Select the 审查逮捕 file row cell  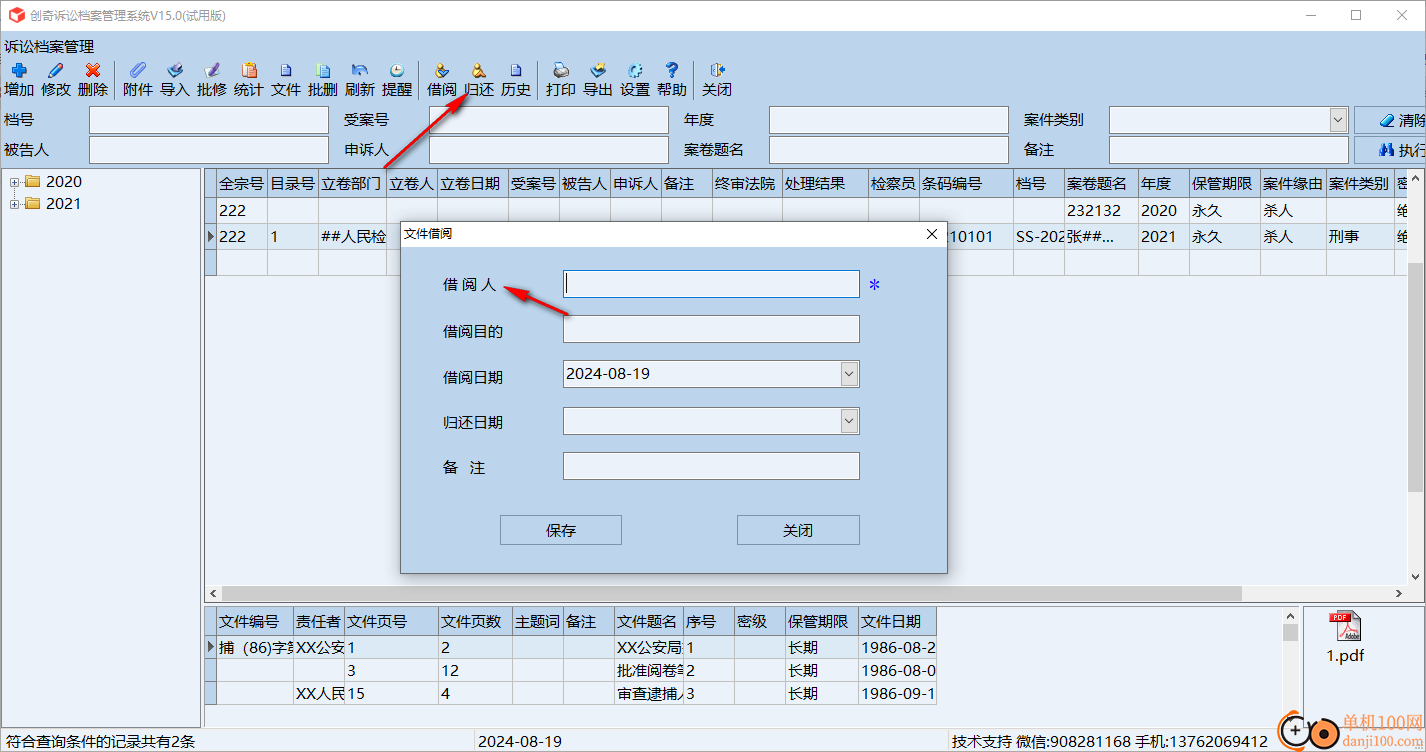tap(648, 693)
